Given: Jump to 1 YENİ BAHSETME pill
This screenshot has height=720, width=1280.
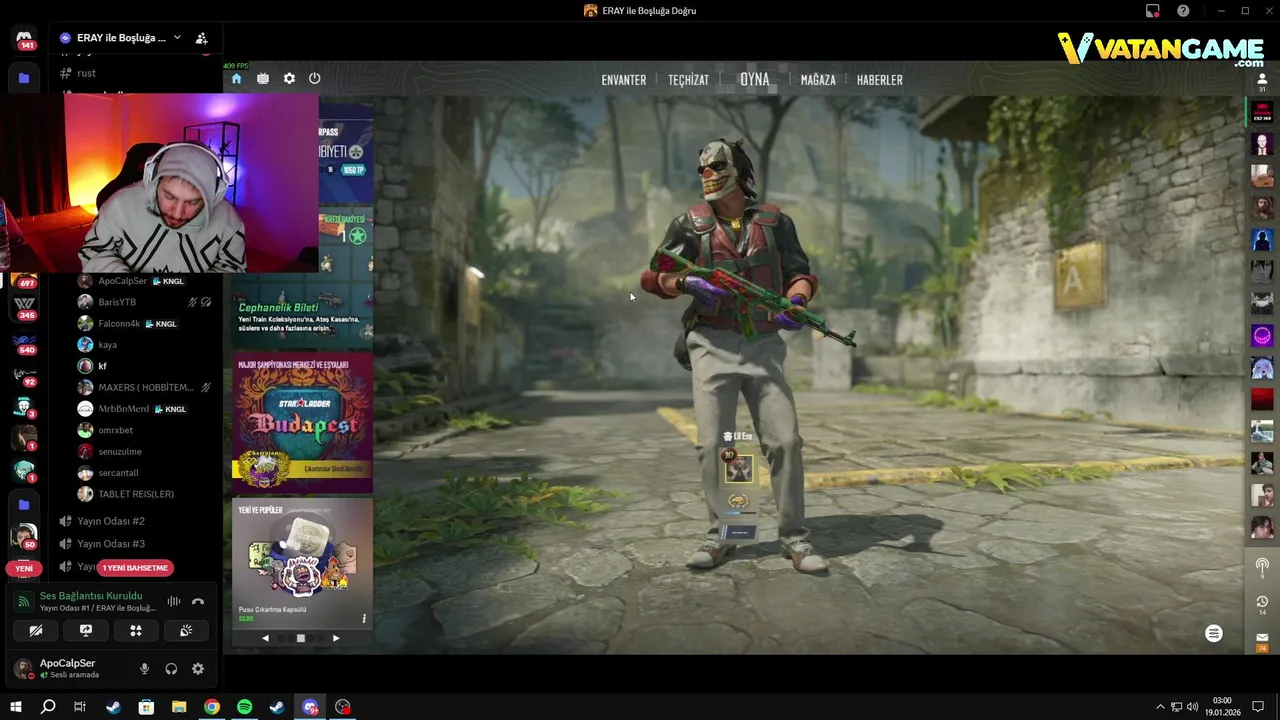Looking at the screenshot, I should 135,568.
